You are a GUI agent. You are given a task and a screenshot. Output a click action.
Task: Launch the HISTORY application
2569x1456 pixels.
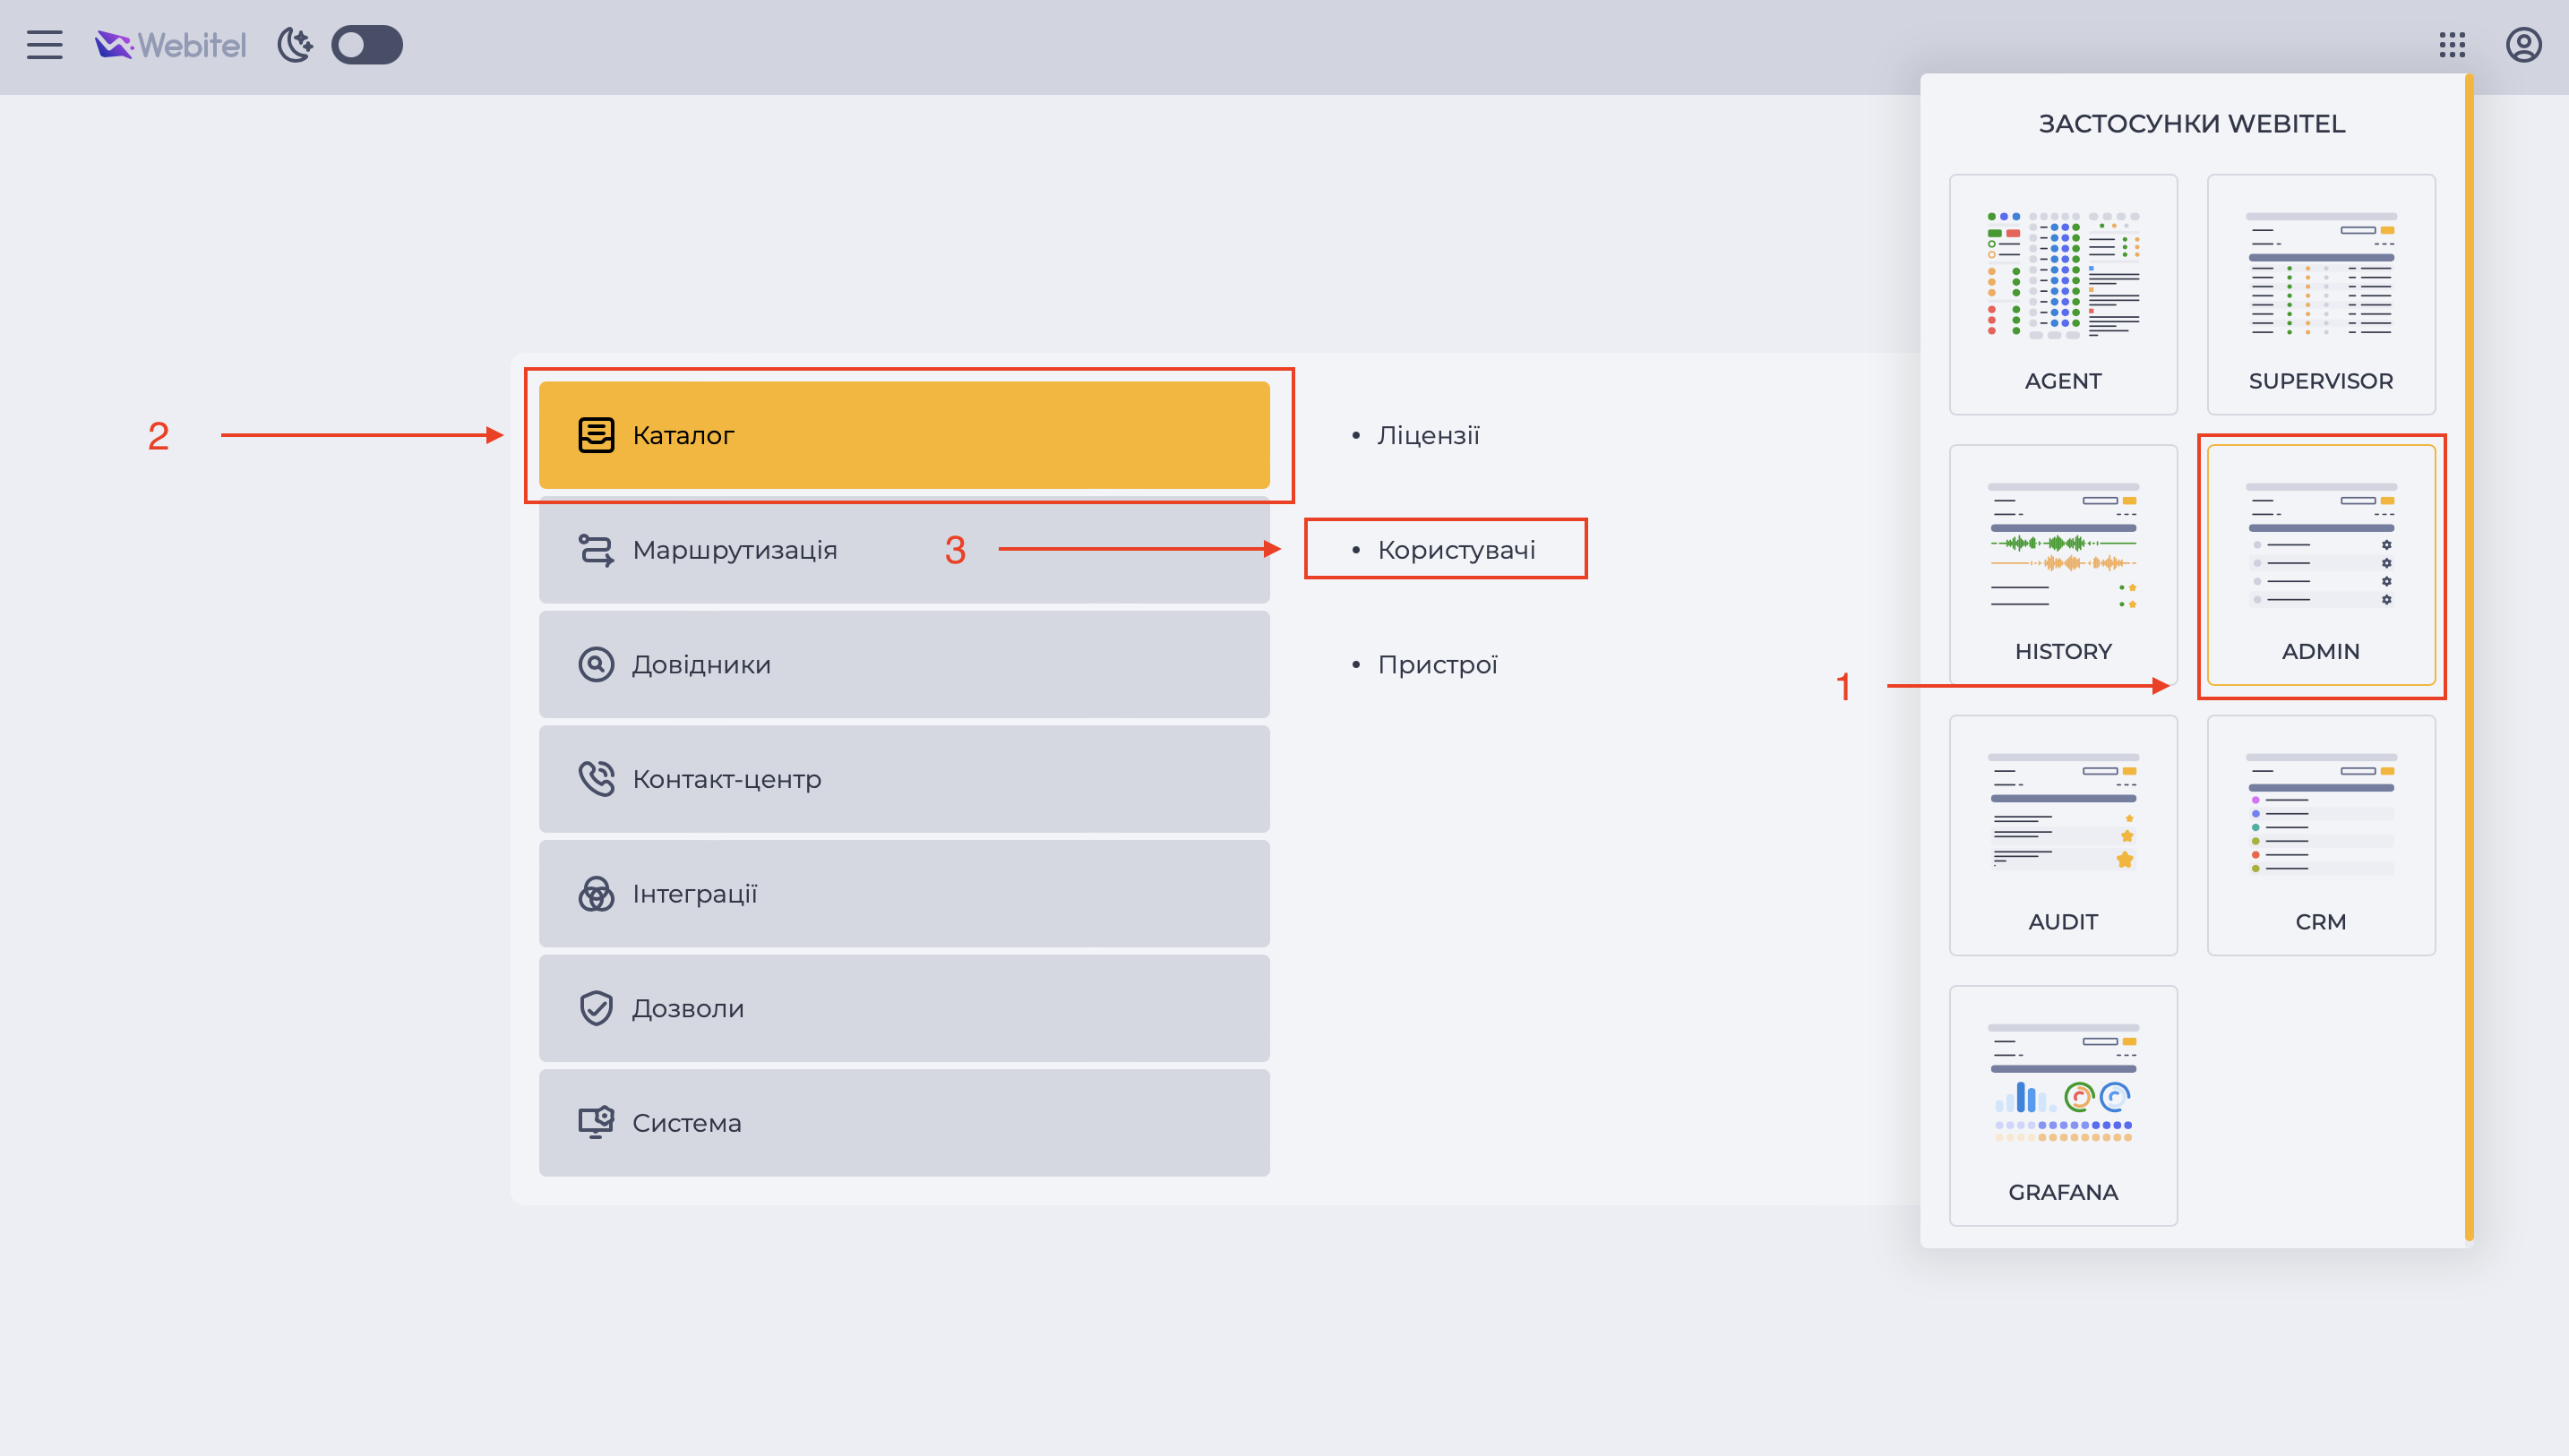coord(2063,565)
